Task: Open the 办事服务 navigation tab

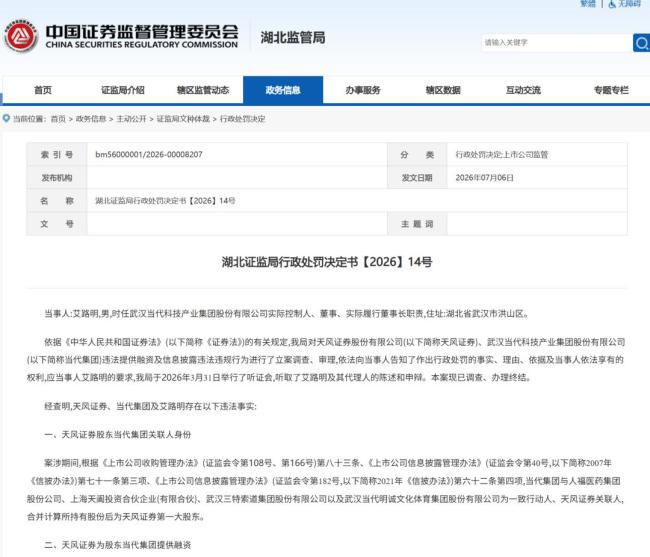Action: [x=363, y=90]
